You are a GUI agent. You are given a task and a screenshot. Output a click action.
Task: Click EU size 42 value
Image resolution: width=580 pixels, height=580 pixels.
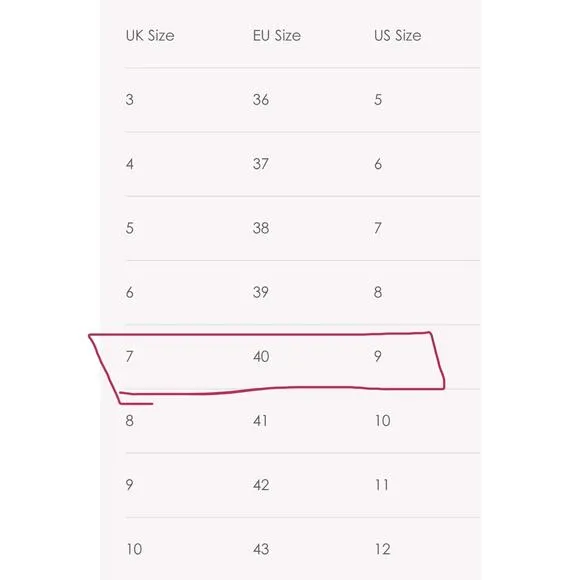click(x=261, y=485)
